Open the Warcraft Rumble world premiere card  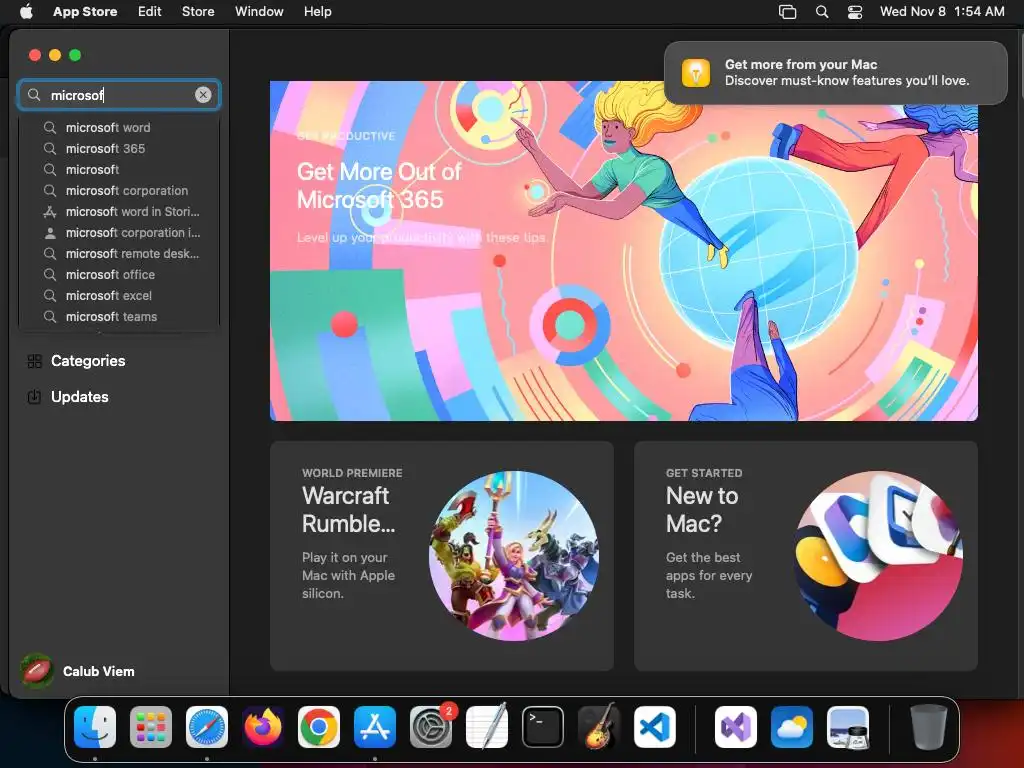click(441, 556)
